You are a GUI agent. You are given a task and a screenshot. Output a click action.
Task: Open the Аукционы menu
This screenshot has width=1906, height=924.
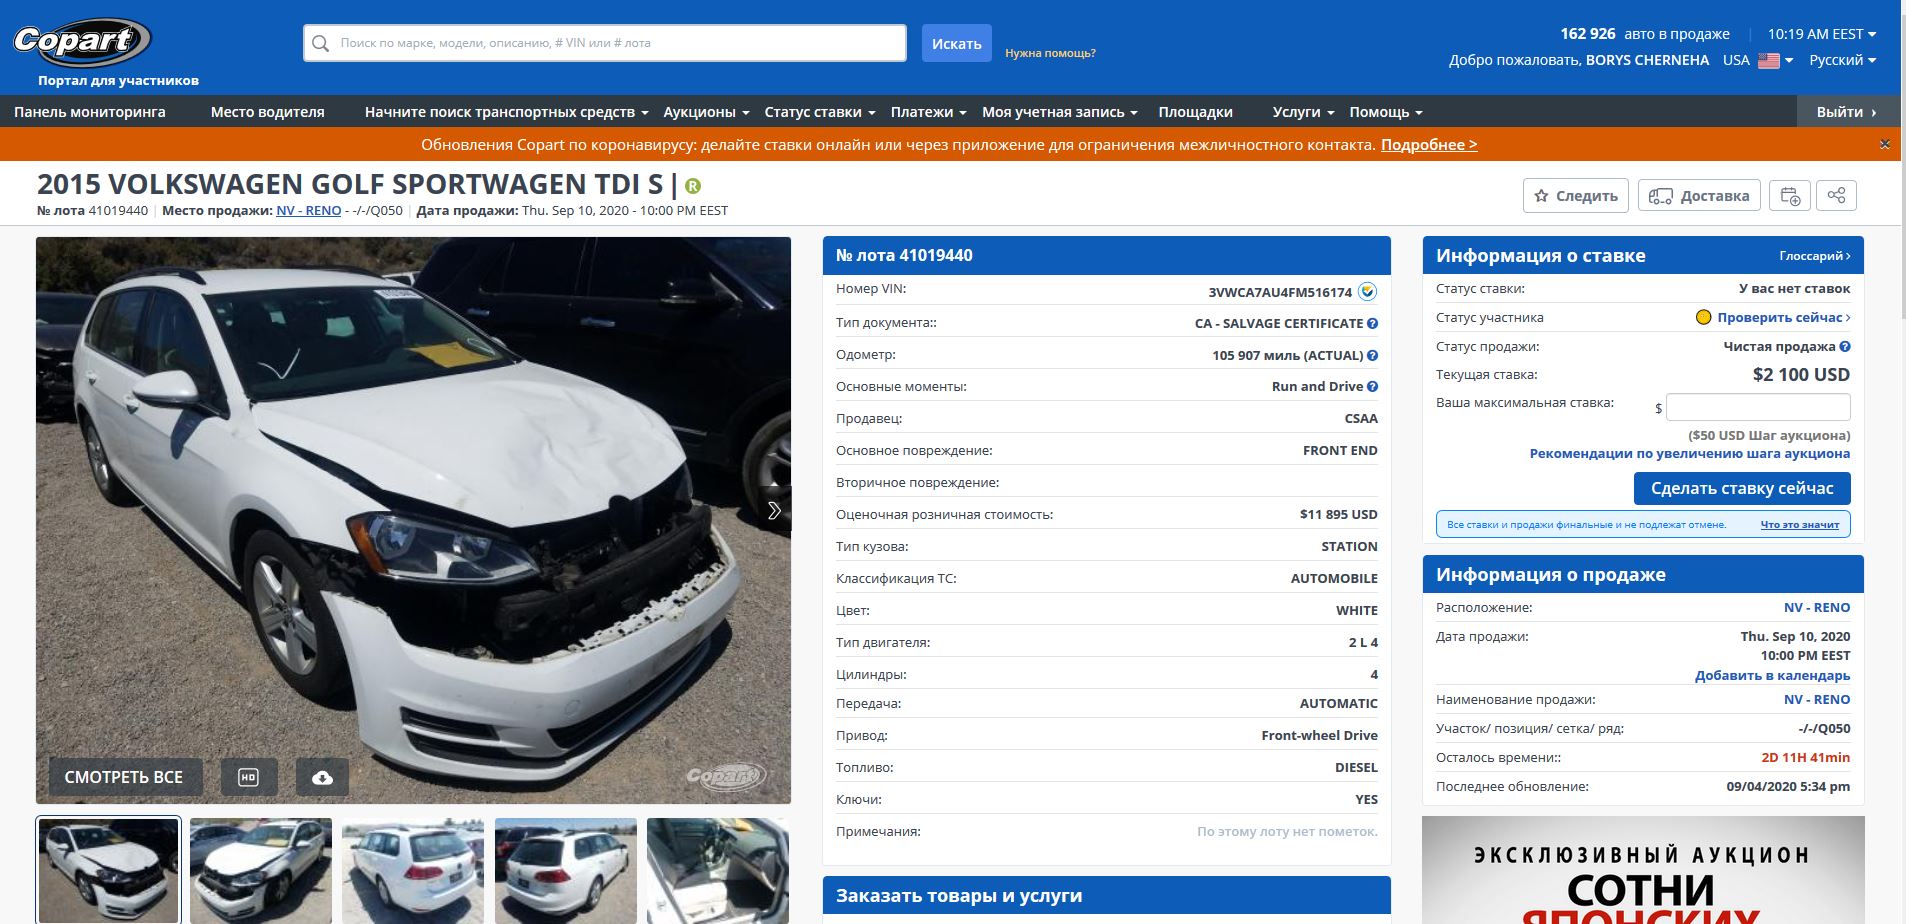[x=706, y=112]
